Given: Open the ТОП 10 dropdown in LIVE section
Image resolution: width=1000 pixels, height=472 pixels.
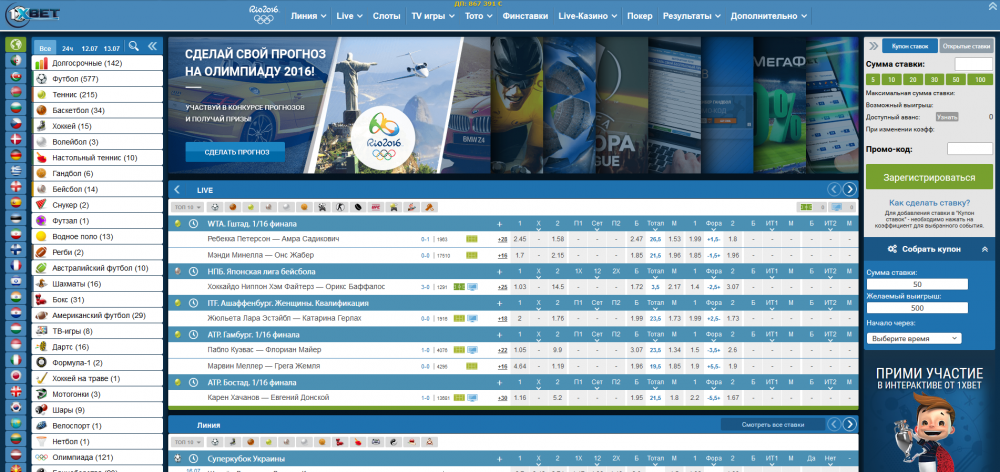Looking at the screenshot, I should 185,207.
